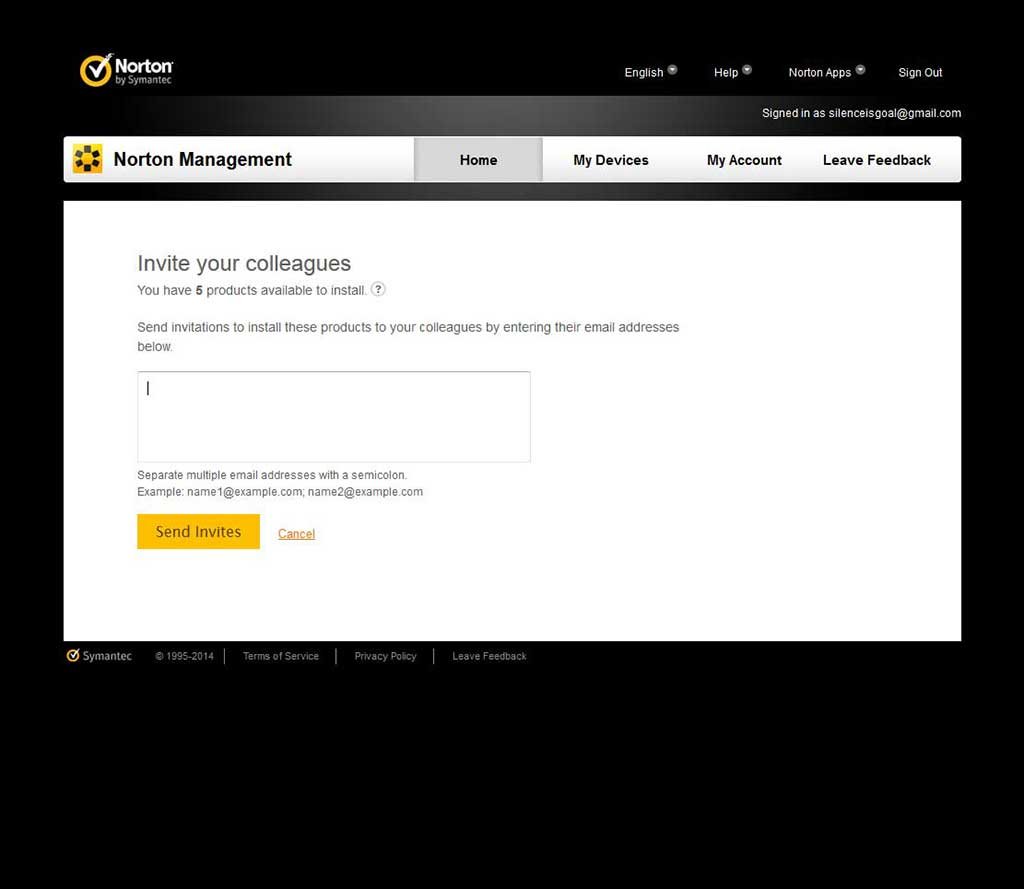Open the Leave Feedback tab in navigation bar
Viewport: 1024px width, 889px height.
[876, 160]
